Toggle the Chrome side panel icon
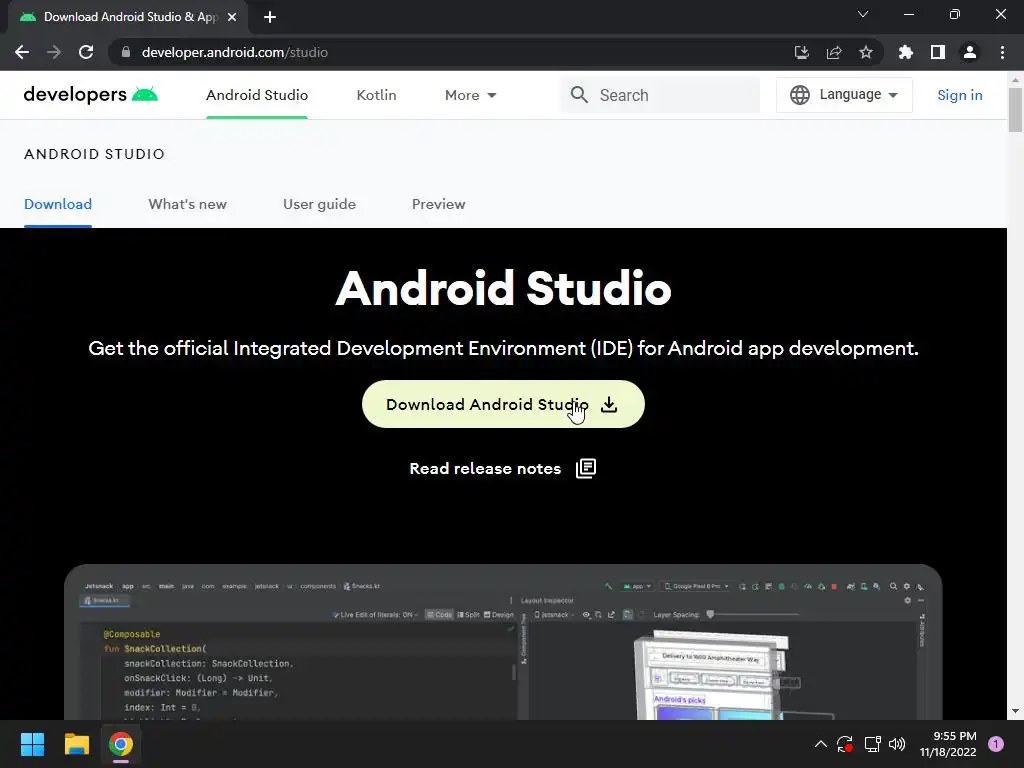The width and height of the screenshot is (1024, 768). (938, 52)
